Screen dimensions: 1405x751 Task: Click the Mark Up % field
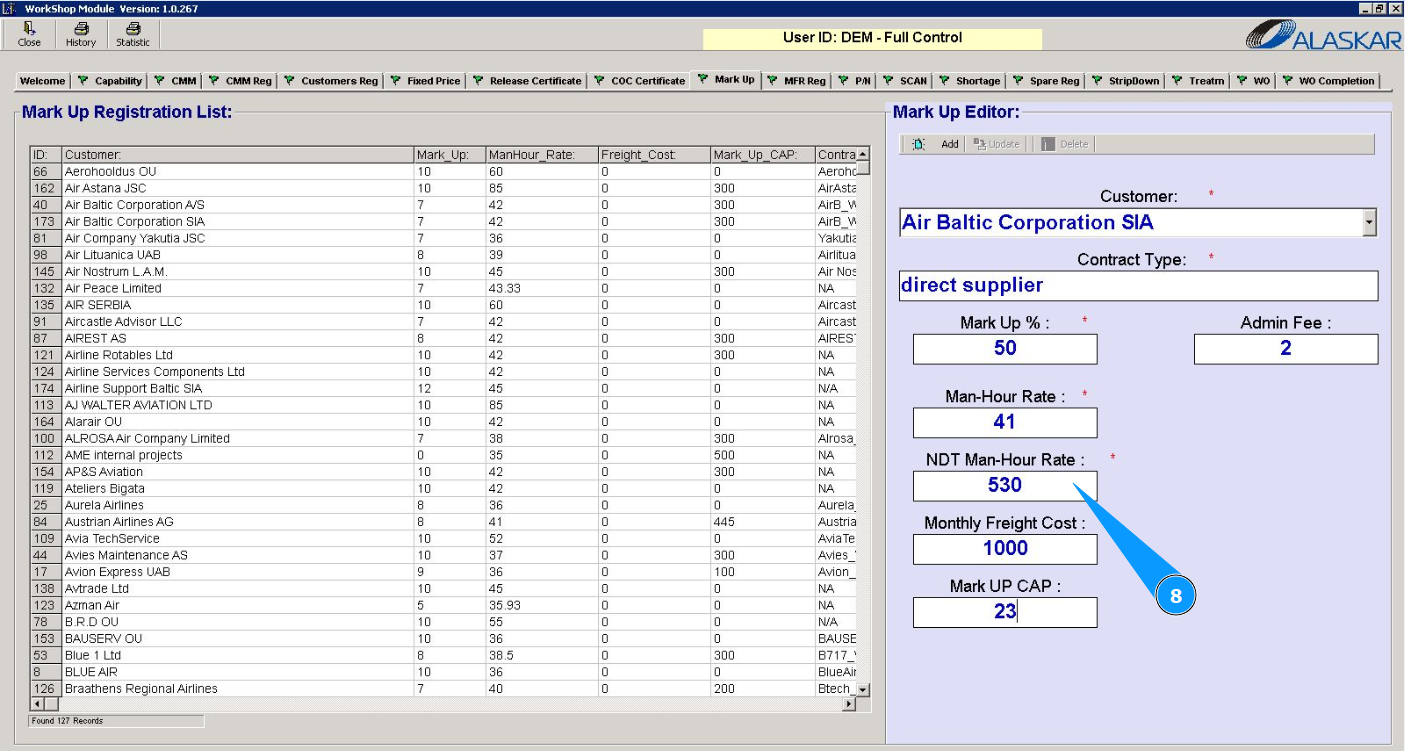point(1004,348)
